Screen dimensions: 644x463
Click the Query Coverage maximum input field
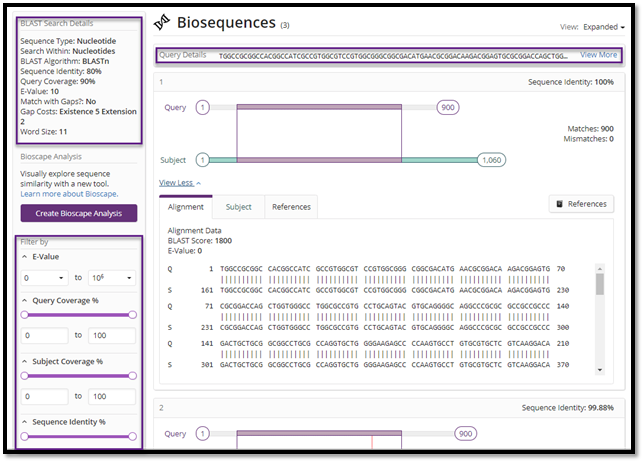click(x=112, y=335)
